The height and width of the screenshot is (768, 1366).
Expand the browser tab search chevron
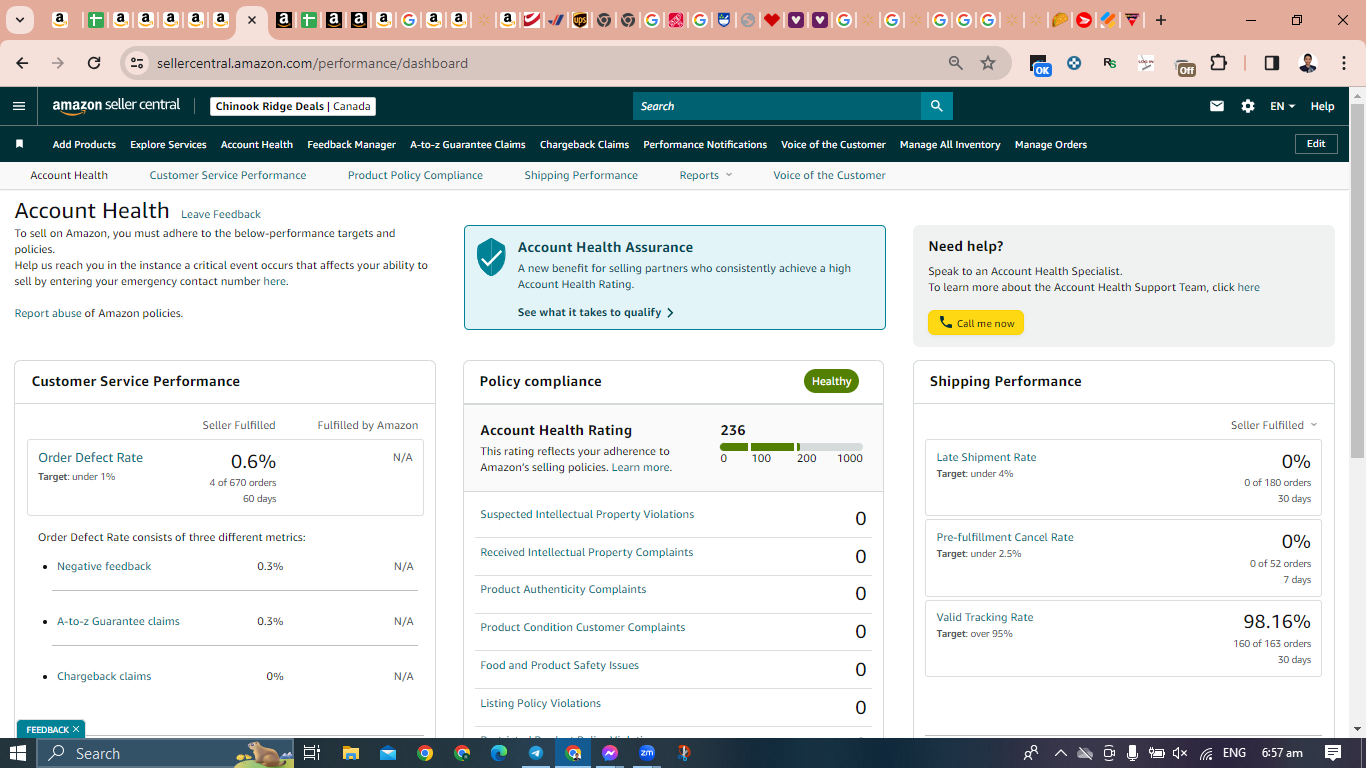20,20
